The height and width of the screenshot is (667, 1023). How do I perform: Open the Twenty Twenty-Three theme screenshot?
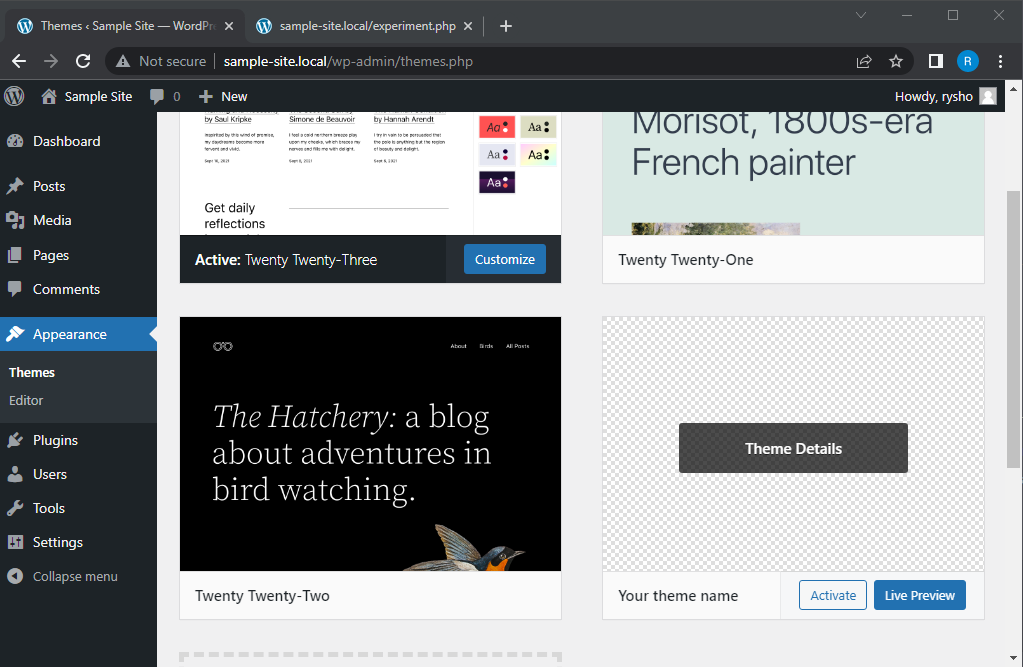[x=371, y=174]
